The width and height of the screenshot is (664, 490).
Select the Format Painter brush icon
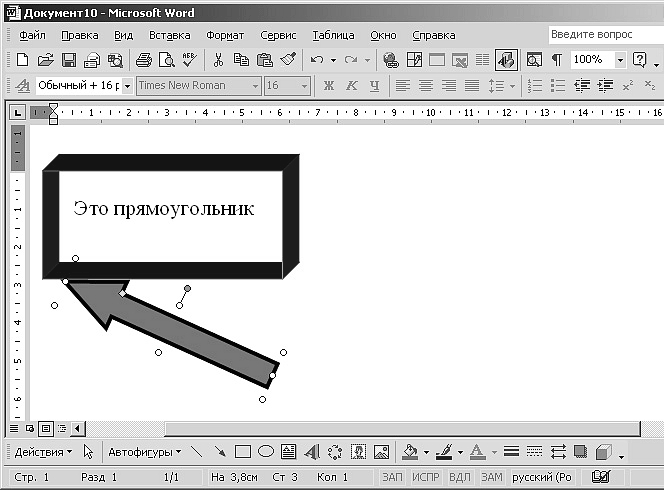point(288,60)
